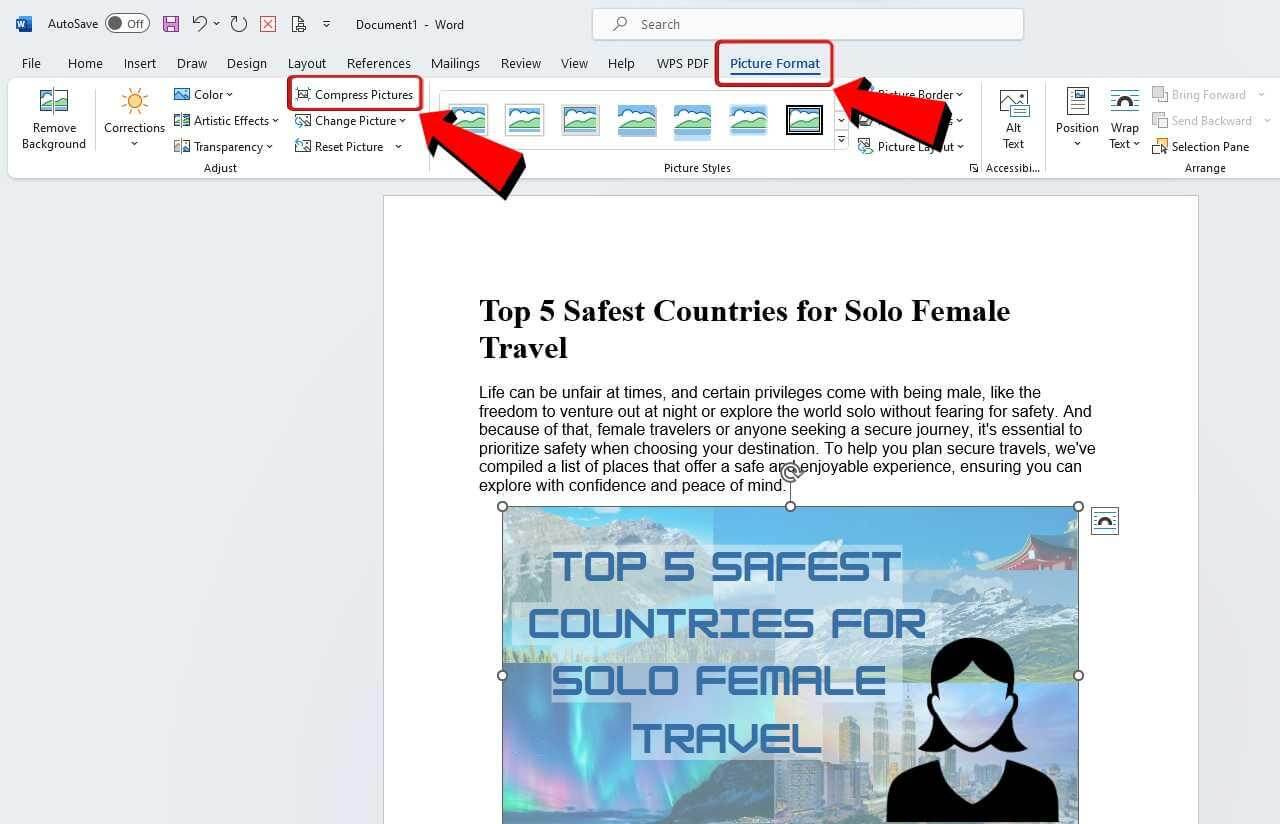Toggle the layout options button beside the image

pos(1104,520)
